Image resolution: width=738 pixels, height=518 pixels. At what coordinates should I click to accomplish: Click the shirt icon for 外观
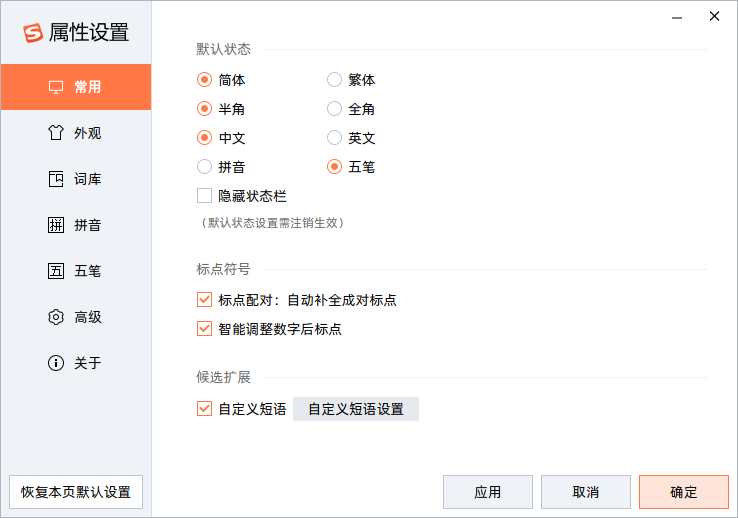click(x=56, y=133)
